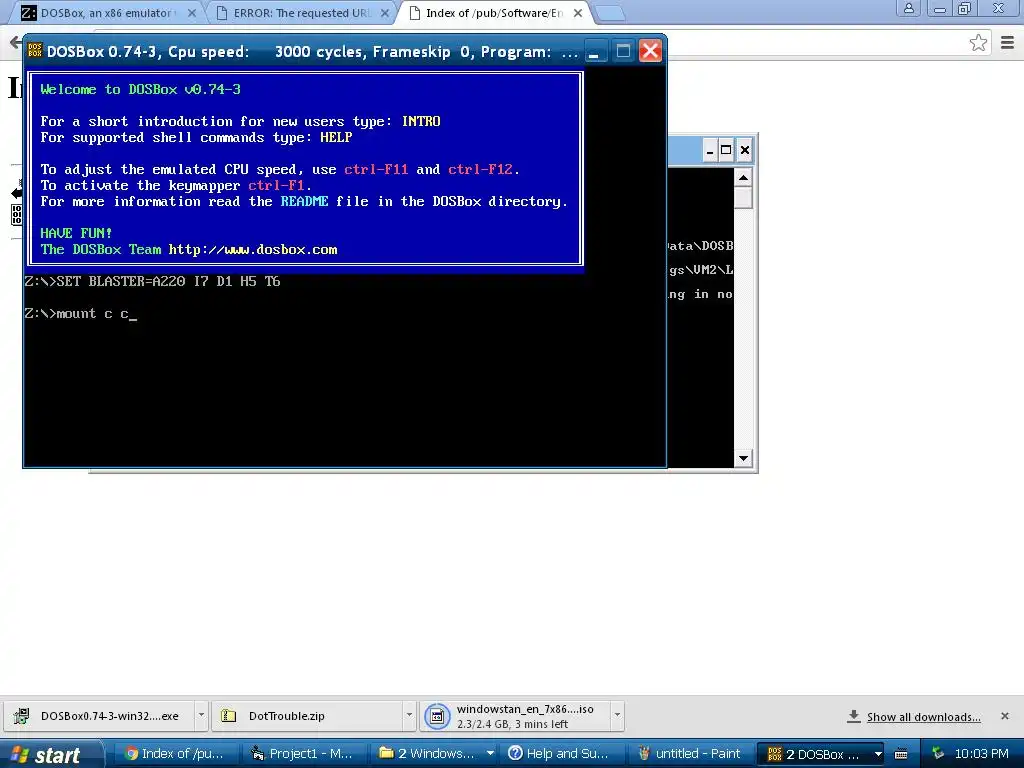
Task: Open the Windows Start menu
Action: click(52, 754)
